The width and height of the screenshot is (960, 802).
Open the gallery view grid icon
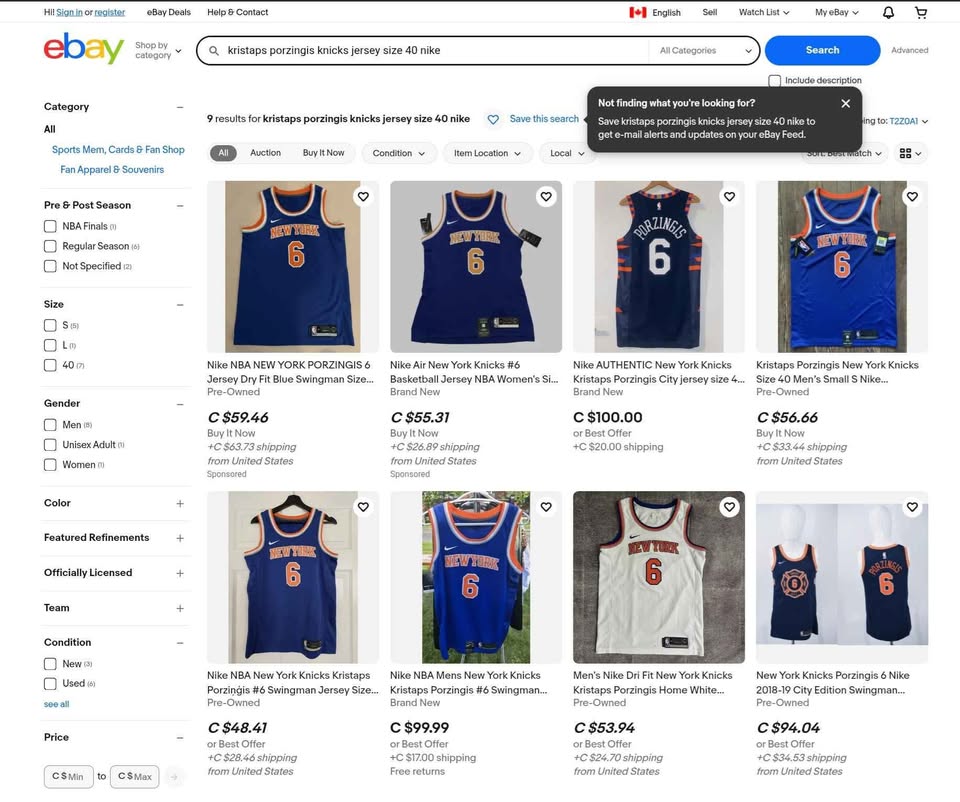910,153
